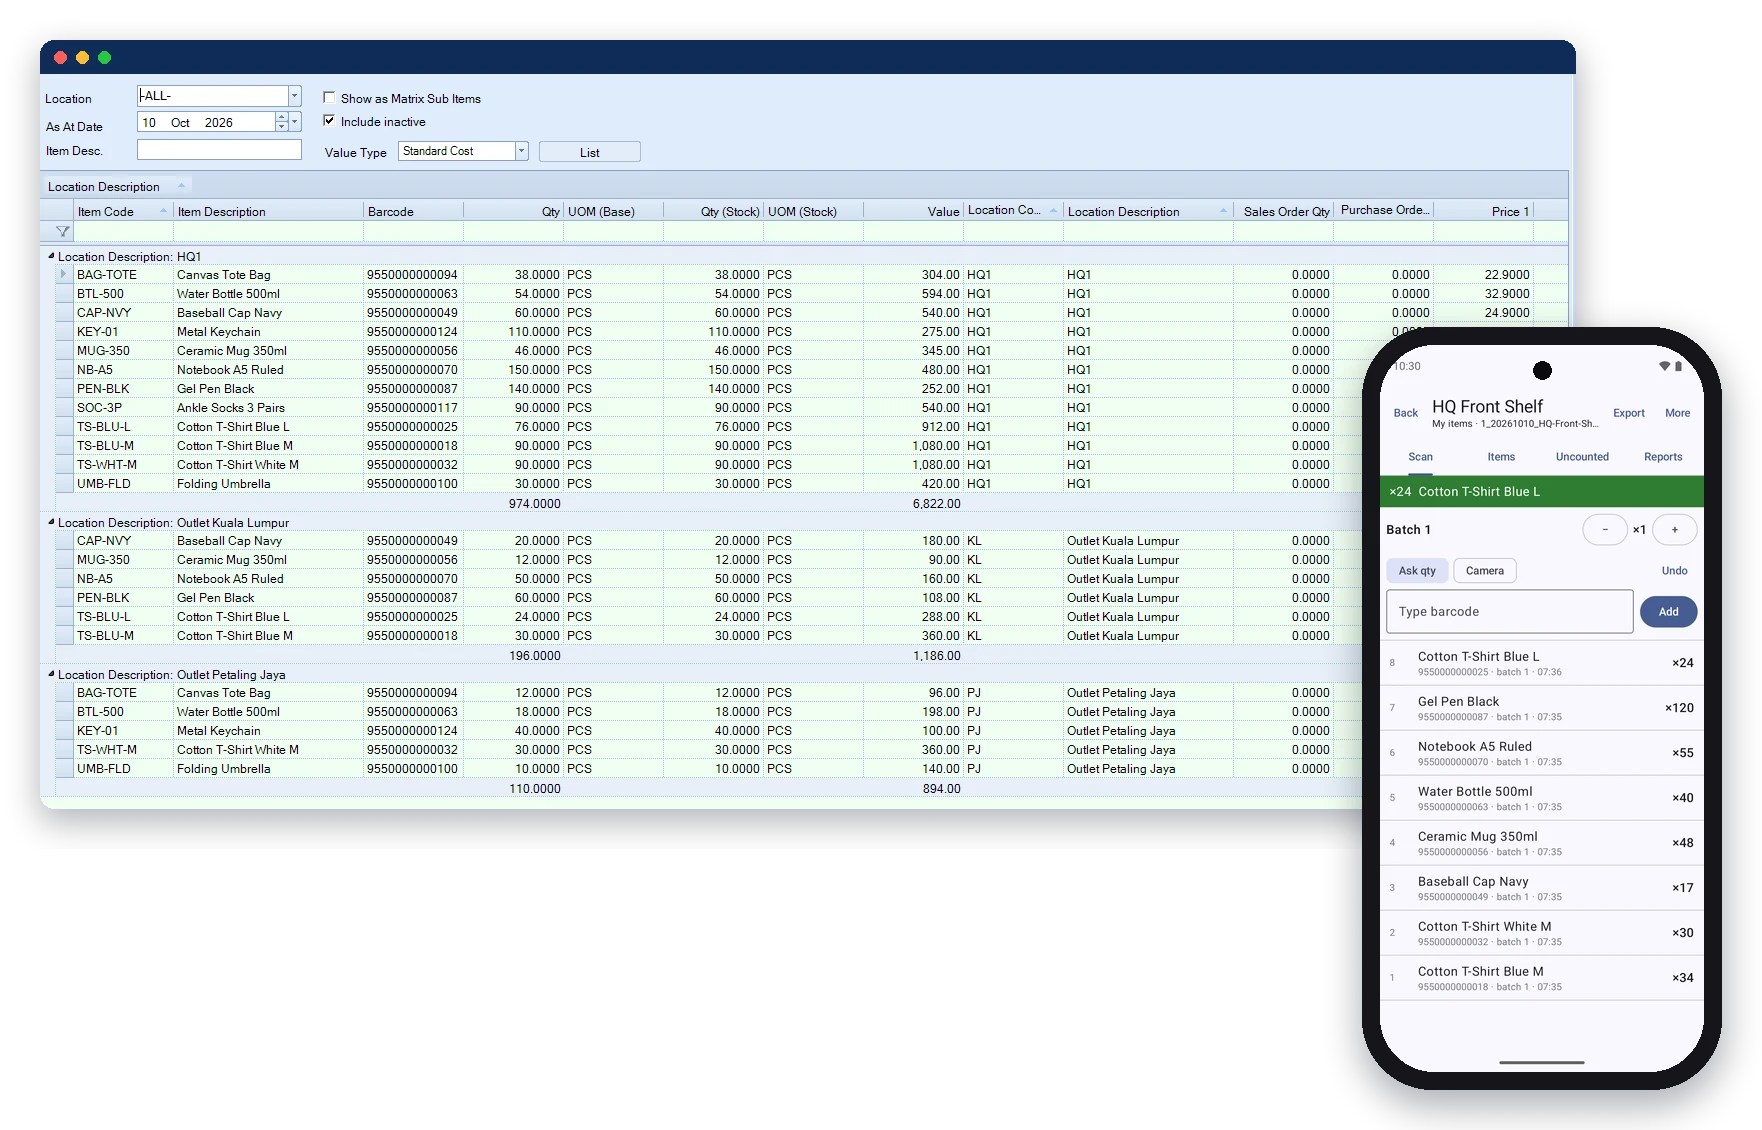Screen dimensions: 1762x1130
Task: Toggle the Ask qty mode chip
Action: pos(1416,571)
